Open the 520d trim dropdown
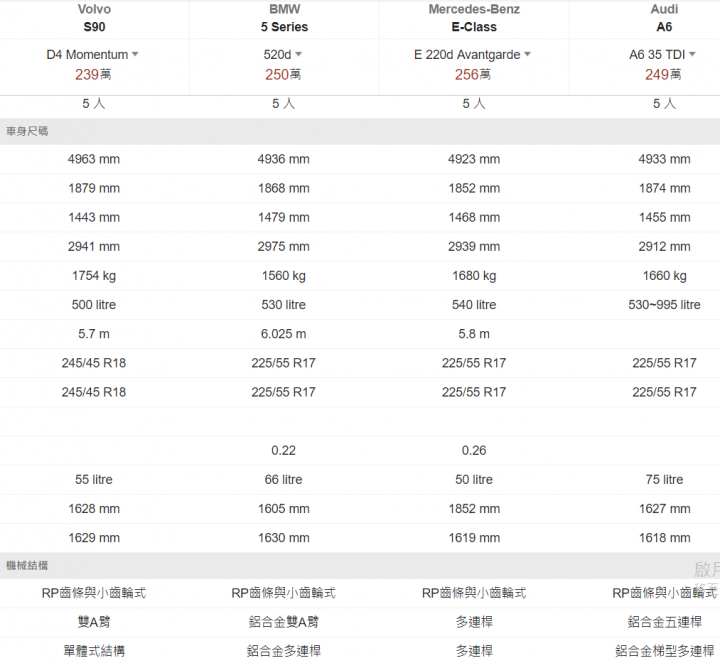 pyautogui.click(x=283, y=55)
